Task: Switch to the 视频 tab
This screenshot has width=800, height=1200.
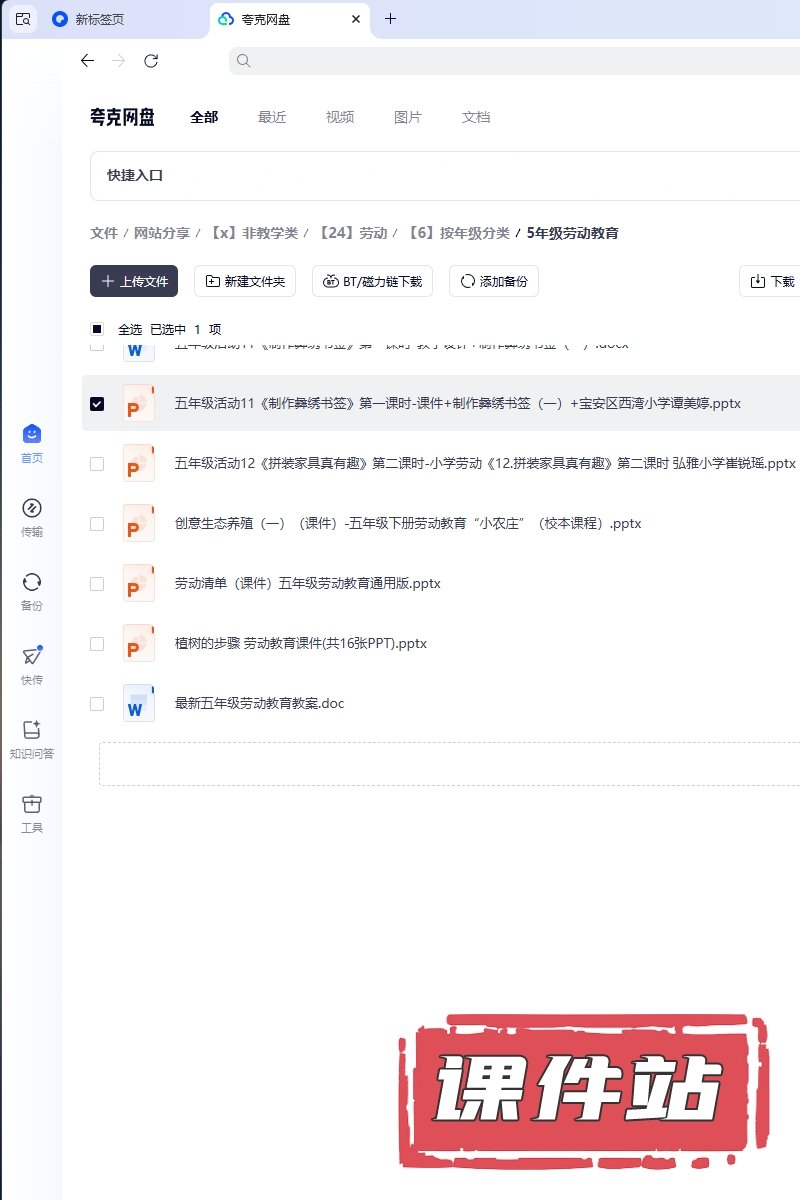Action: (x=340, y=117)
